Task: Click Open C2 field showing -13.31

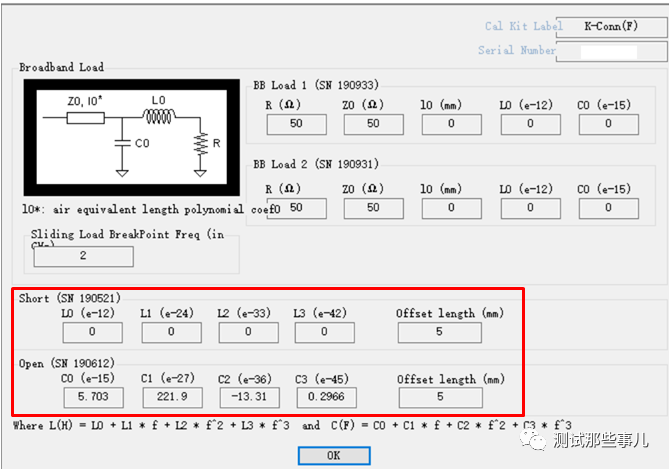Action: coord(248,398)
